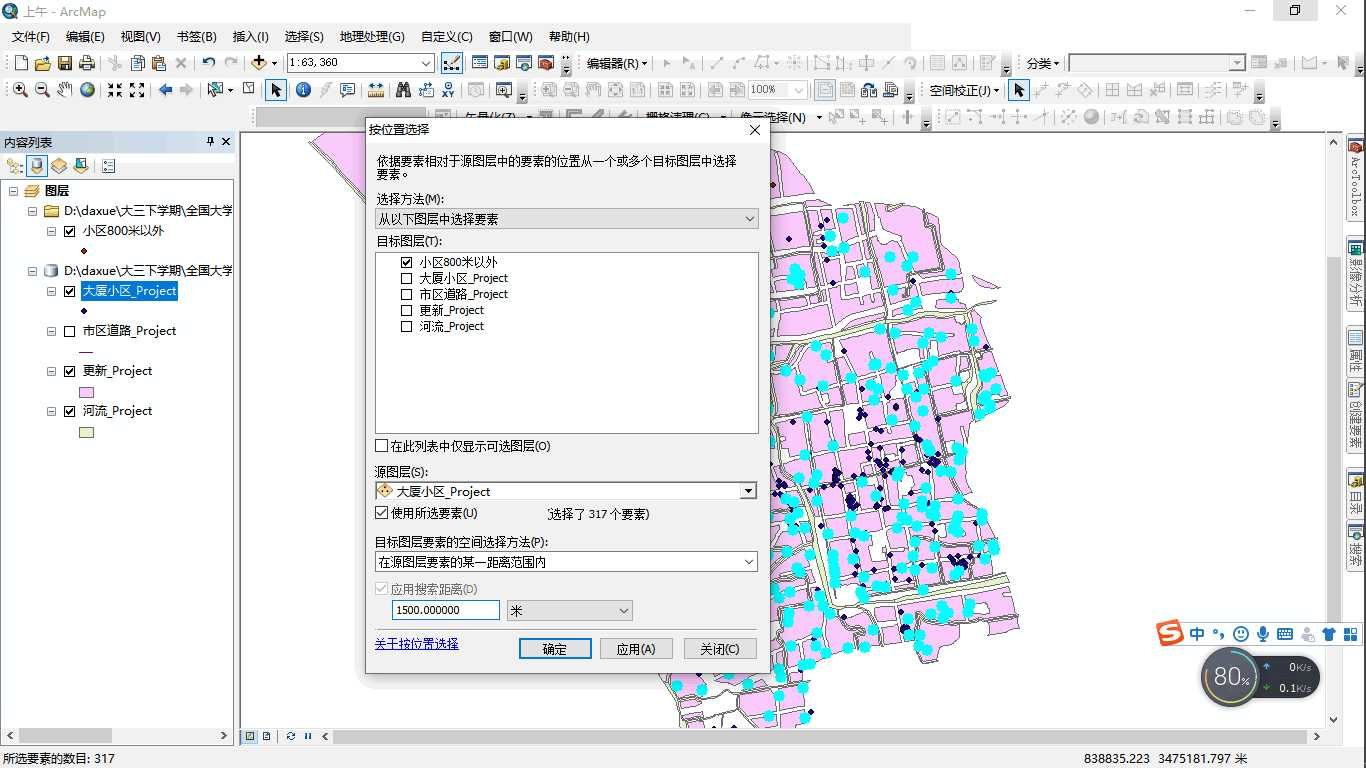Open the 地理处理(G) menu
Screen dimensions: 1366x768
(x=372, y=36)
